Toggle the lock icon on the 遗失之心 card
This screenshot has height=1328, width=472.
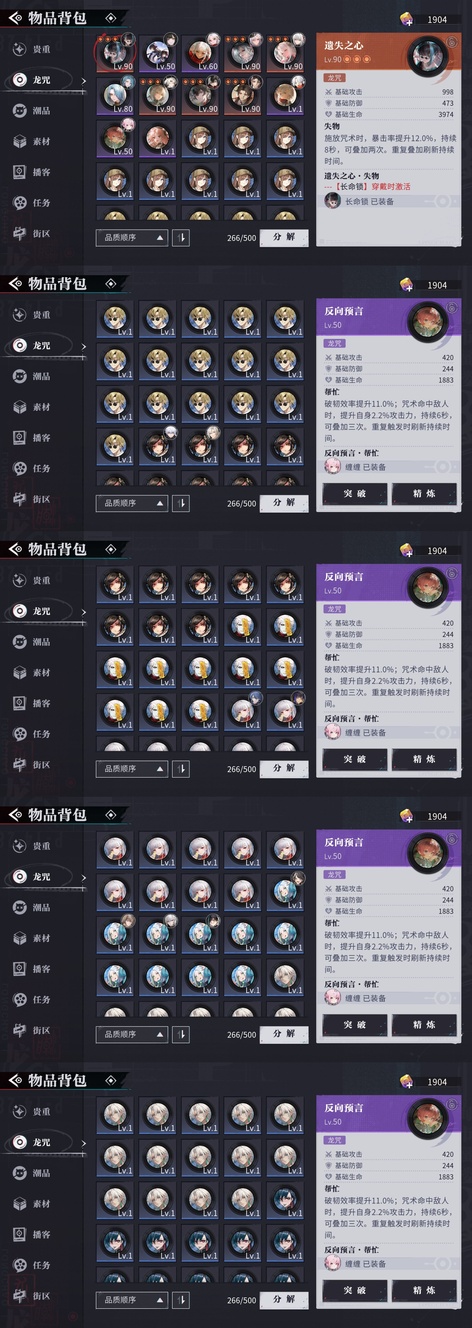coord(452,42)
